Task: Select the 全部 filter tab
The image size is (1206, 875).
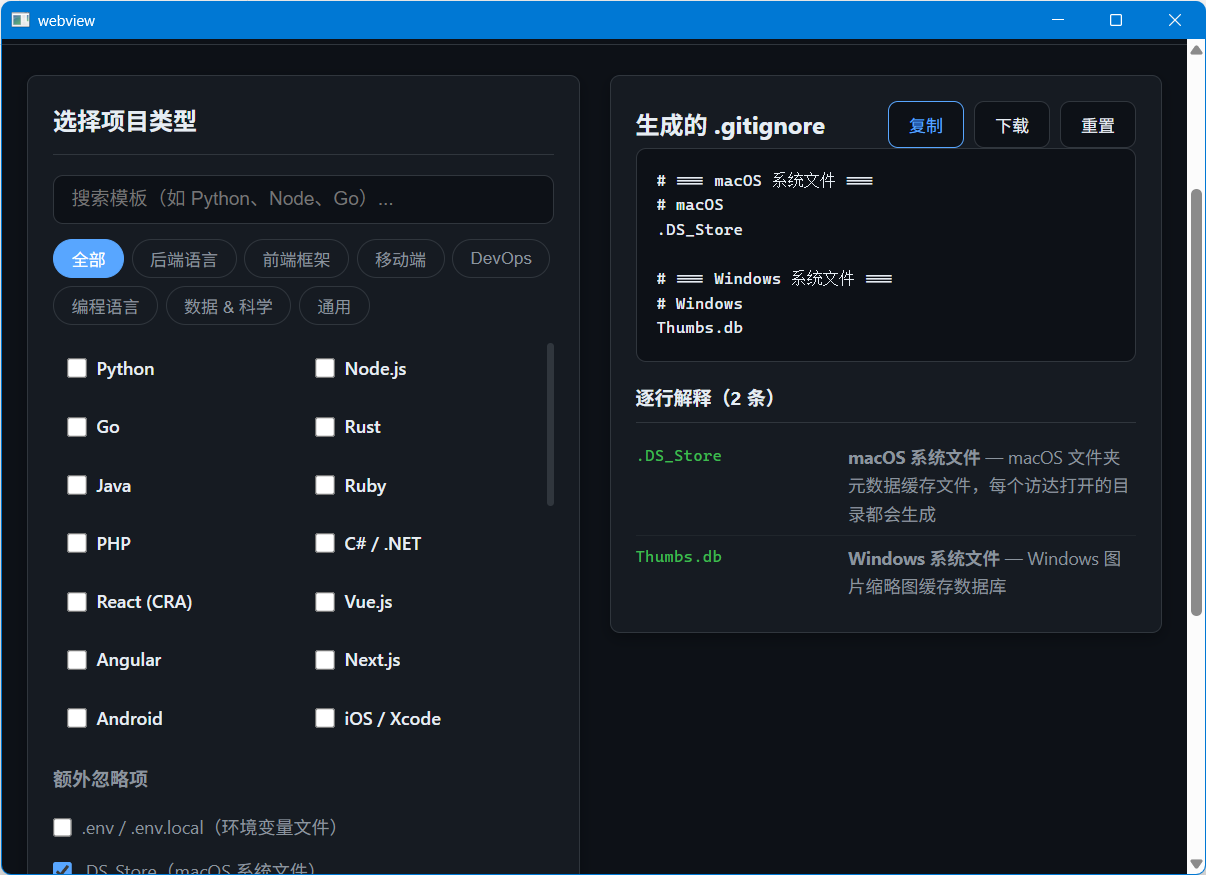Action: pyautogui.click(x=88, y=259)
